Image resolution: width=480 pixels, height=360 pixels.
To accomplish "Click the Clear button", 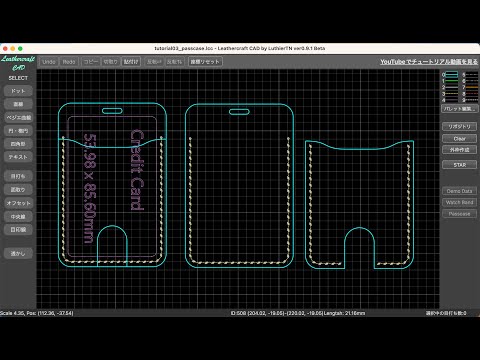I will tap(460, 138).
